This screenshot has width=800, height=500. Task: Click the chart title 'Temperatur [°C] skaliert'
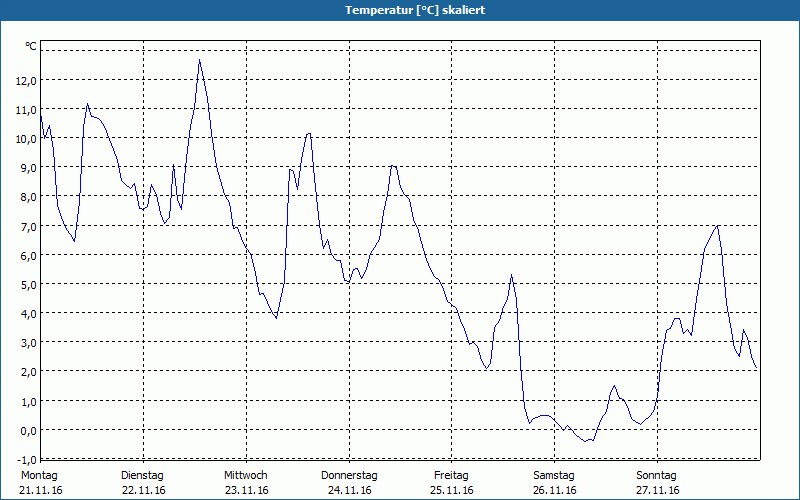pyautogui.click(x=415, y=10)
